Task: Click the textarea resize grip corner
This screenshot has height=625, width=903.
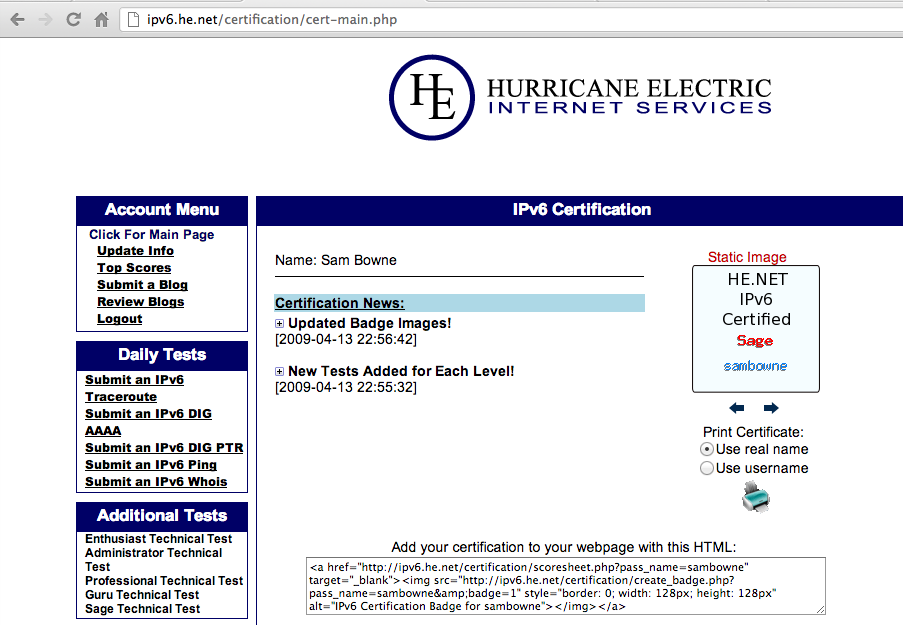Action: tap(821, 609)
